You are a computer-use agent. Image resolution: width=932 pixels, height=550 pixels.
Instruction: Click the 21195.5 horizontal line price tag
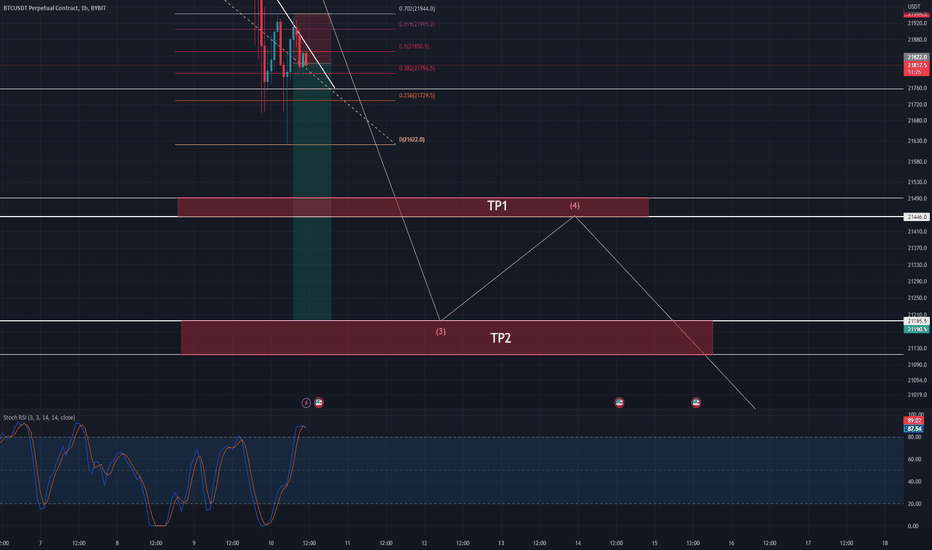tap(917, 321)
